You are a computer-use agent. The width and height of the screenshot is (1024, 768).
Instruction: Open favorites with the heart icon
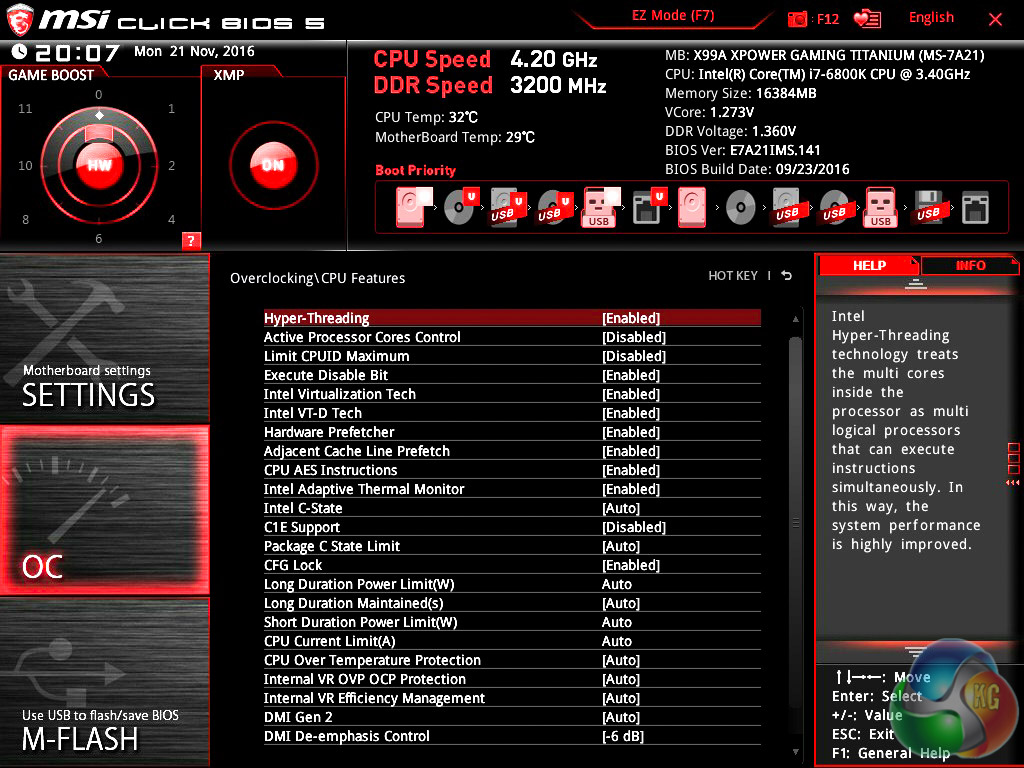[x=867, y=19]
